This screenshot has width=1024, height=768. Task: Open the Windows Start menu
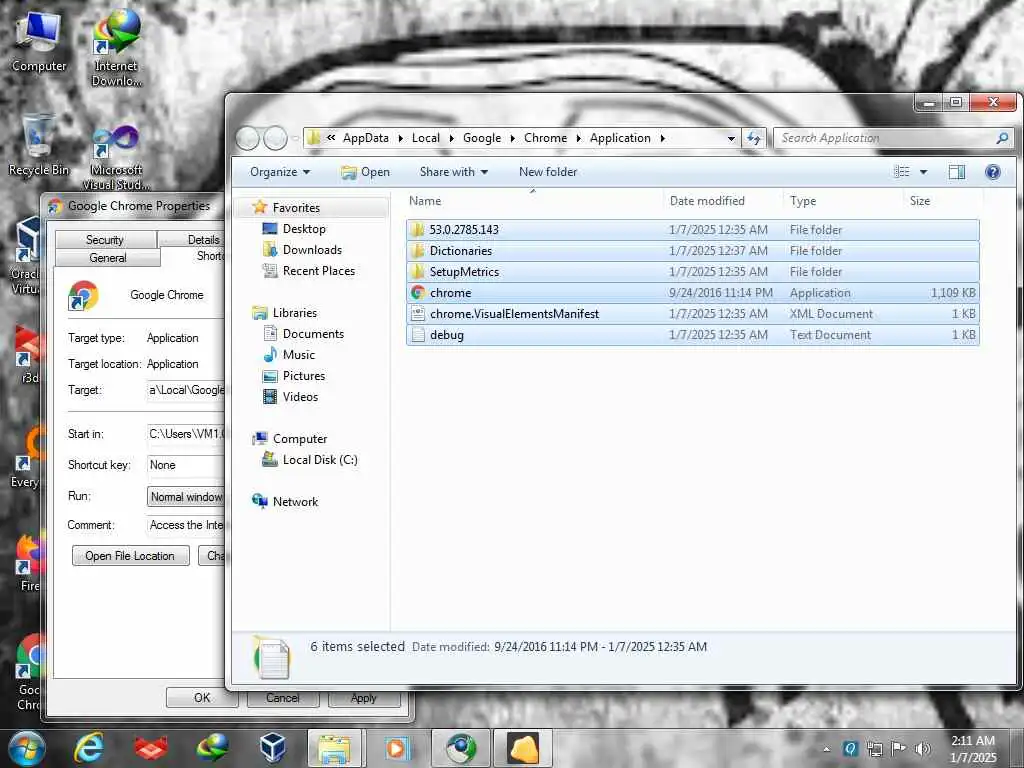tap(27, 748)
